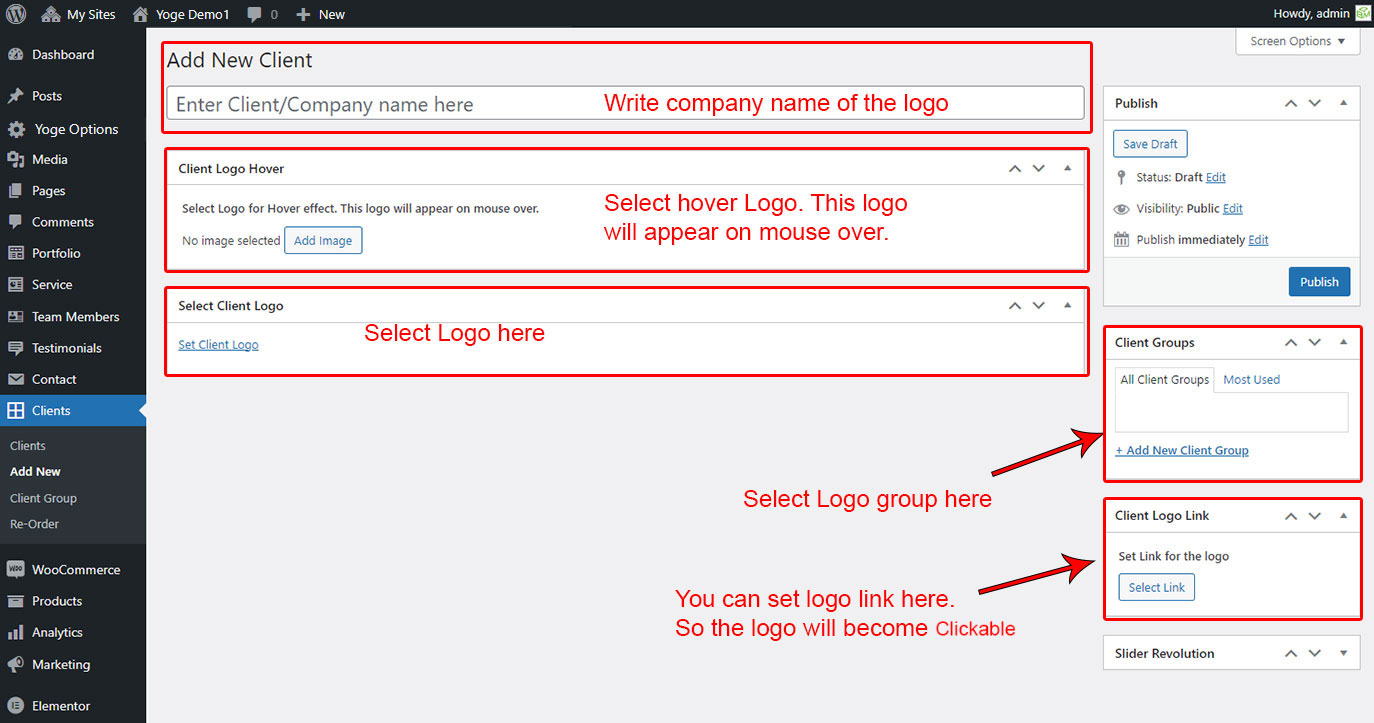Toggle the Select Client Logo panel
The width and height of the screenshot is (1374, 723).
(1067, 306)
